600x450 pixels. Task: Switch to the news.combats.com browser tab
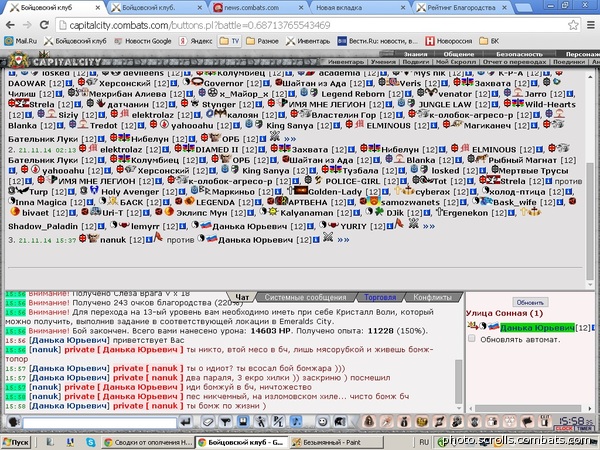[259, 8]
